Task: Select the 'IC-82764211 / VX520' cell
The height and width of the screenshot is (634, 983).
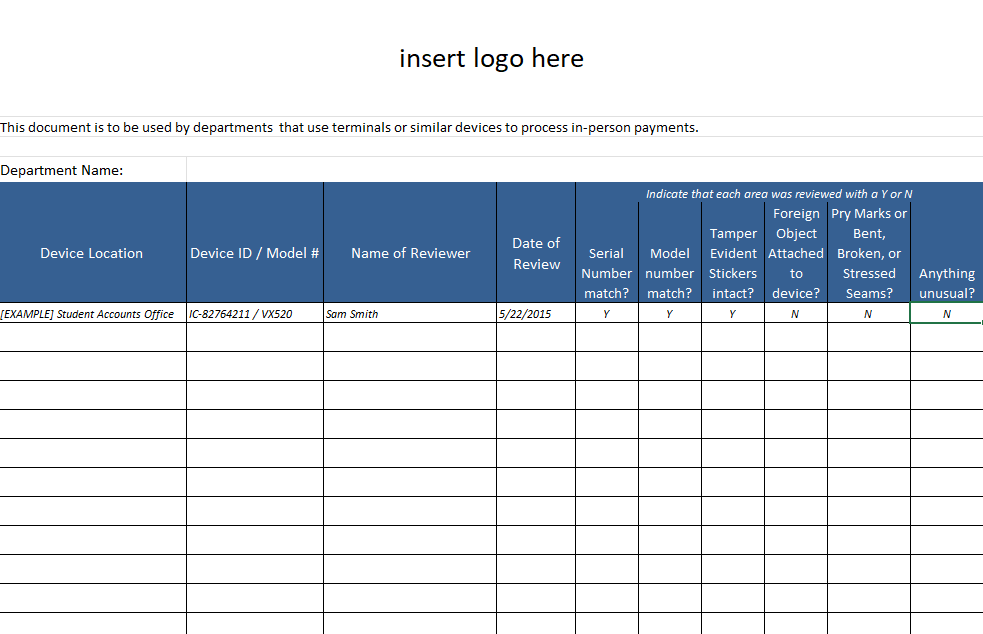Action: pos(255,314)
